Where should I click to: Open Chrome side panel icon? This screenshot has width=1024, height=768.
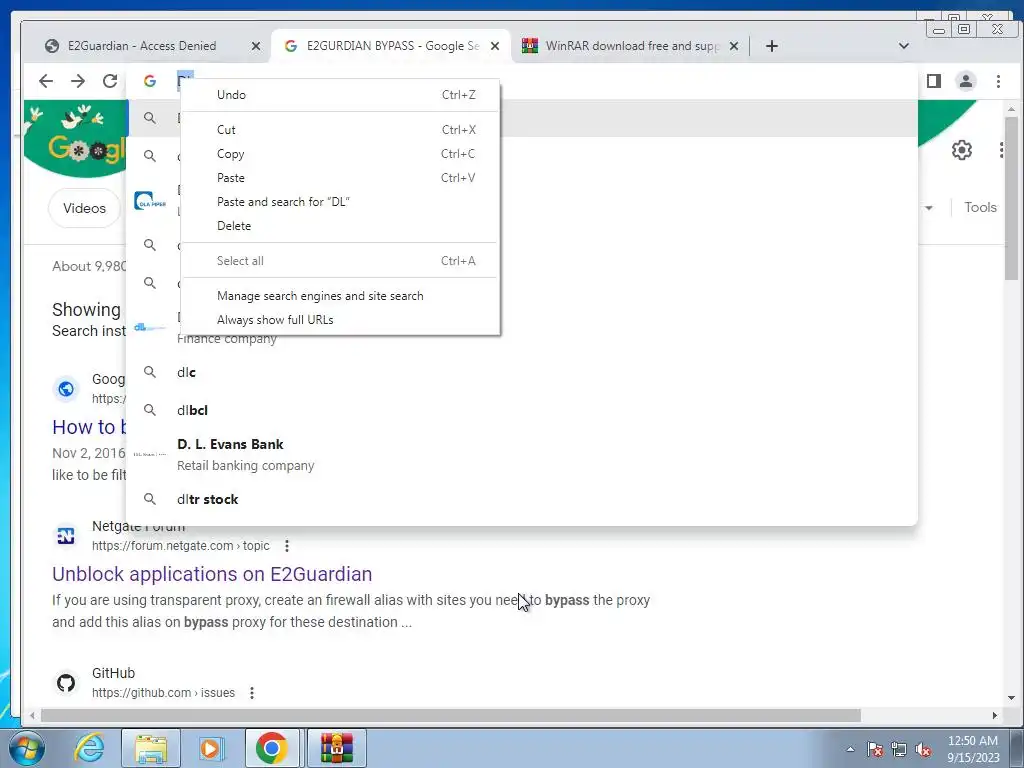934,81
